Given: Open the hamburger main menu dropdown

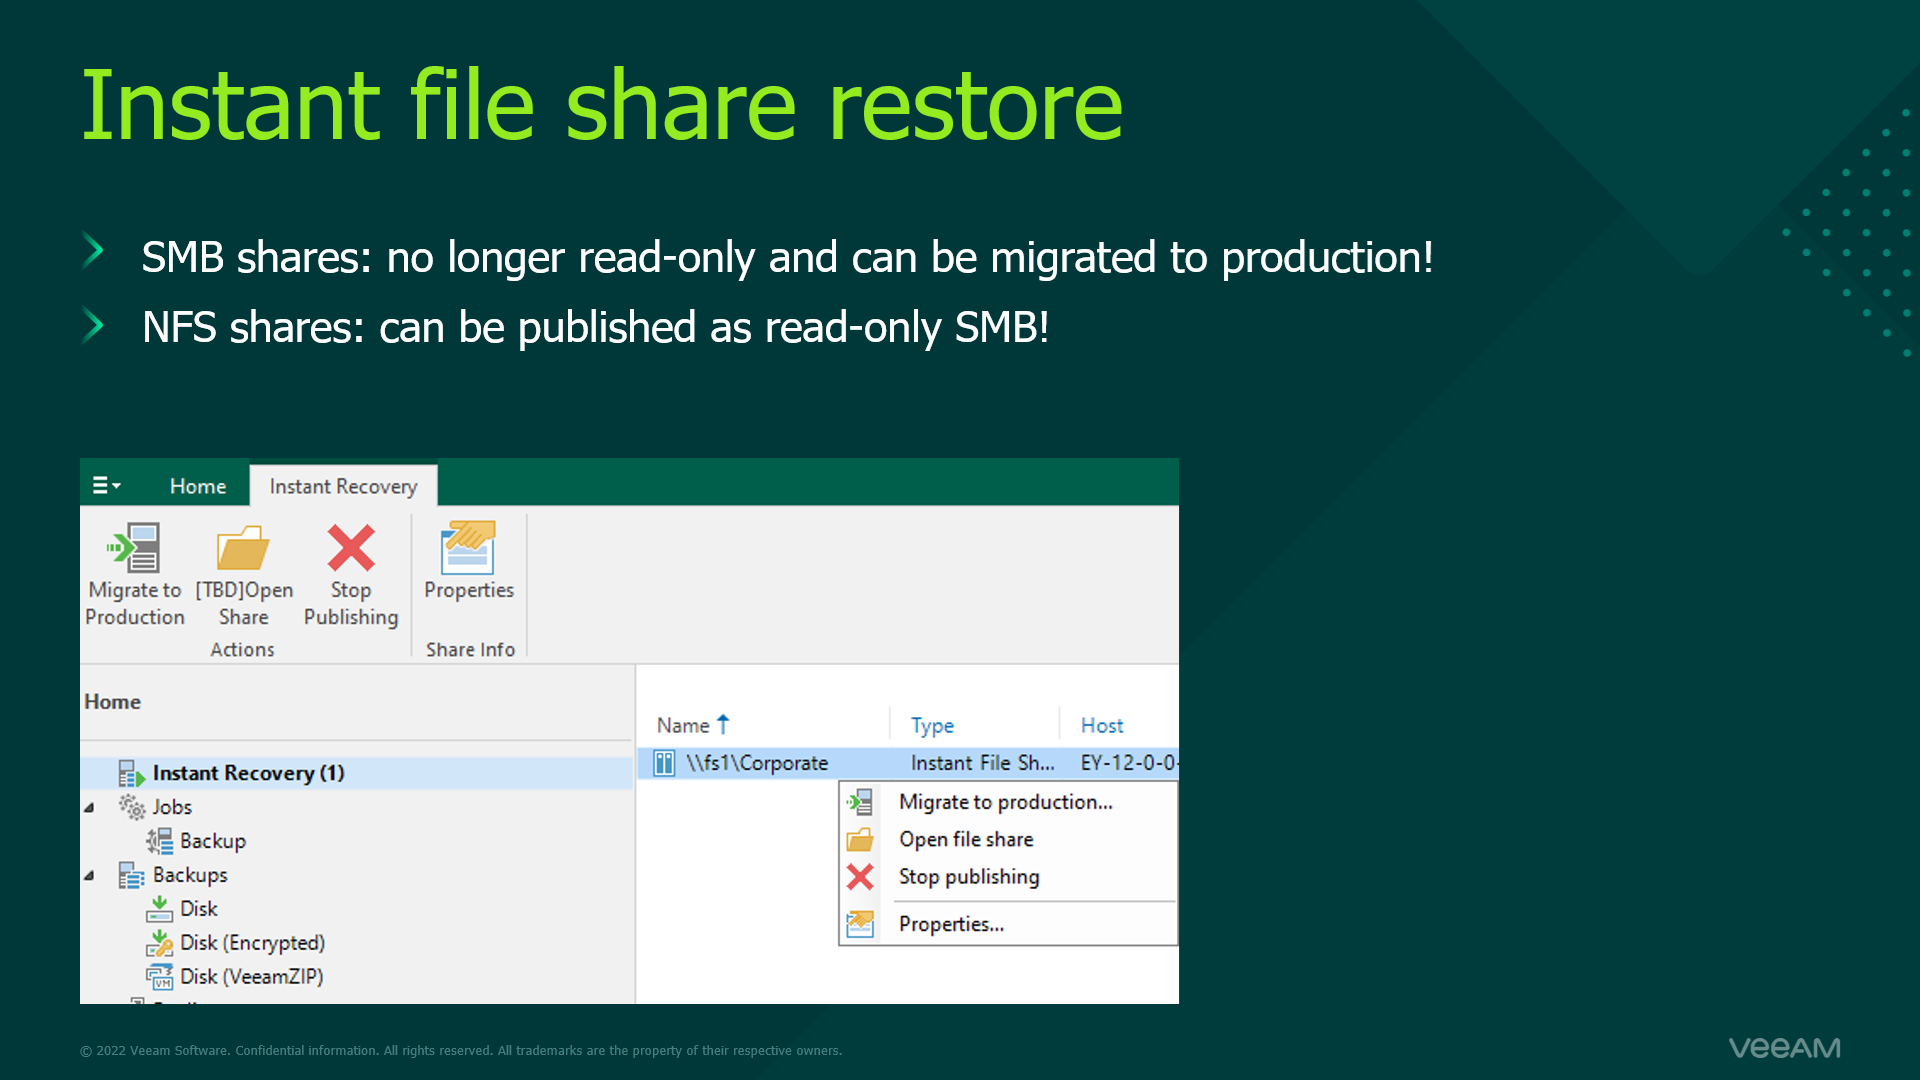Looking at the screenshot, I should coord(106,486).
